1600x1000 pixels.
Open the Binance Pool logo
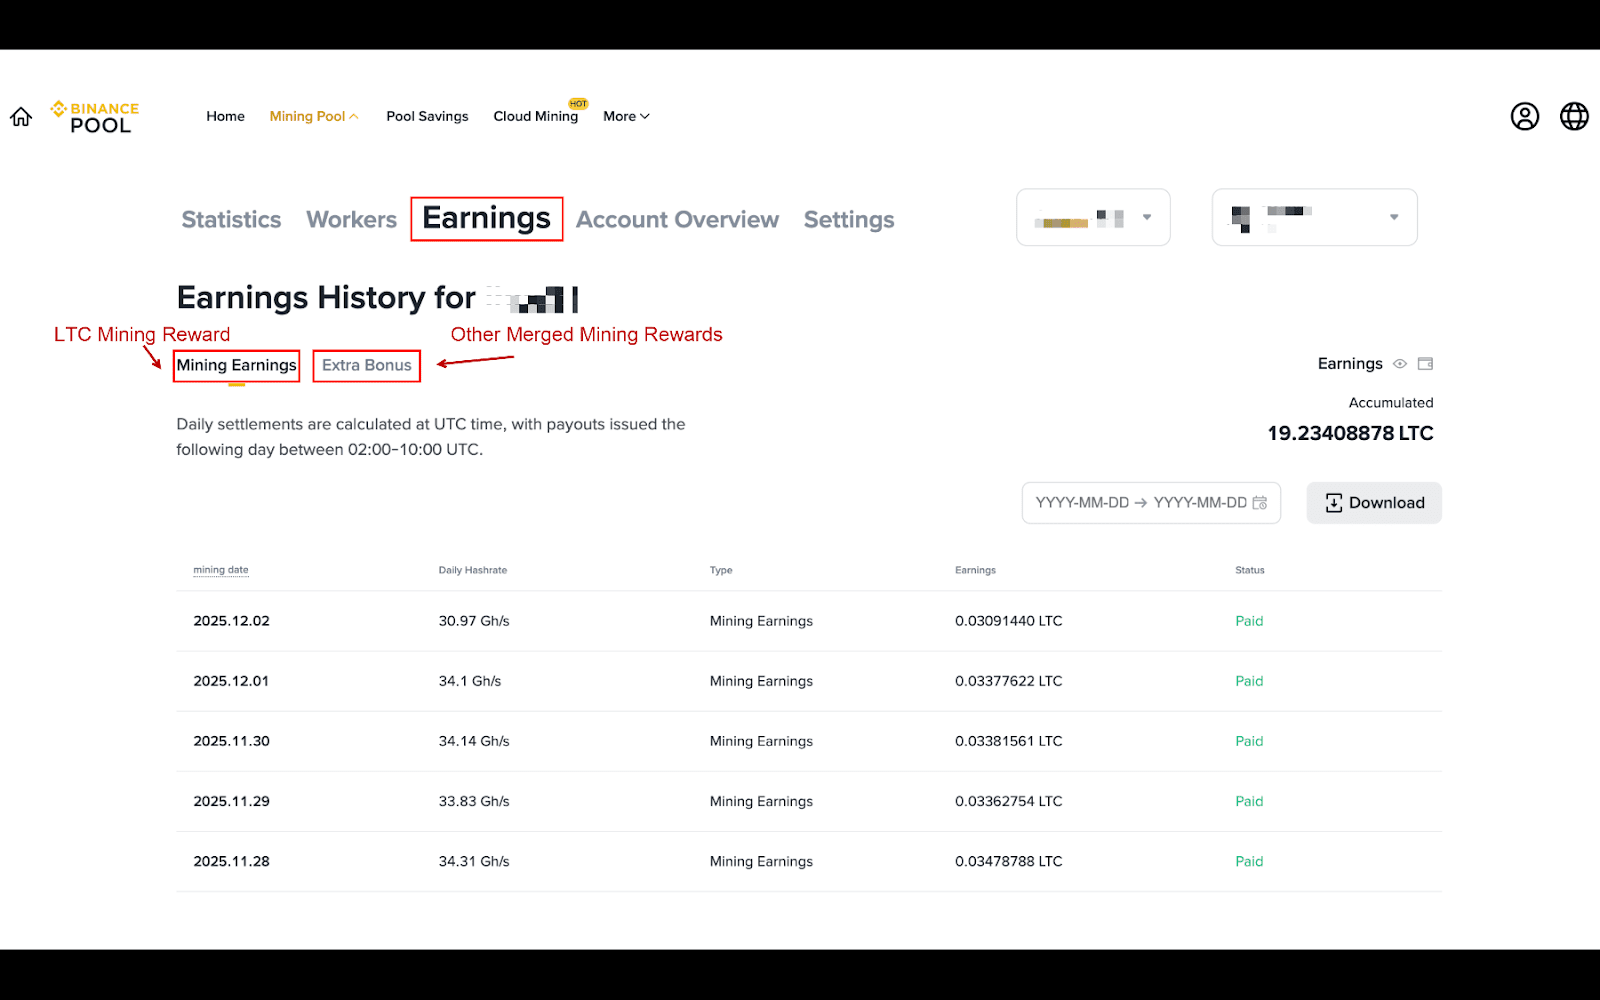point(95,117)
